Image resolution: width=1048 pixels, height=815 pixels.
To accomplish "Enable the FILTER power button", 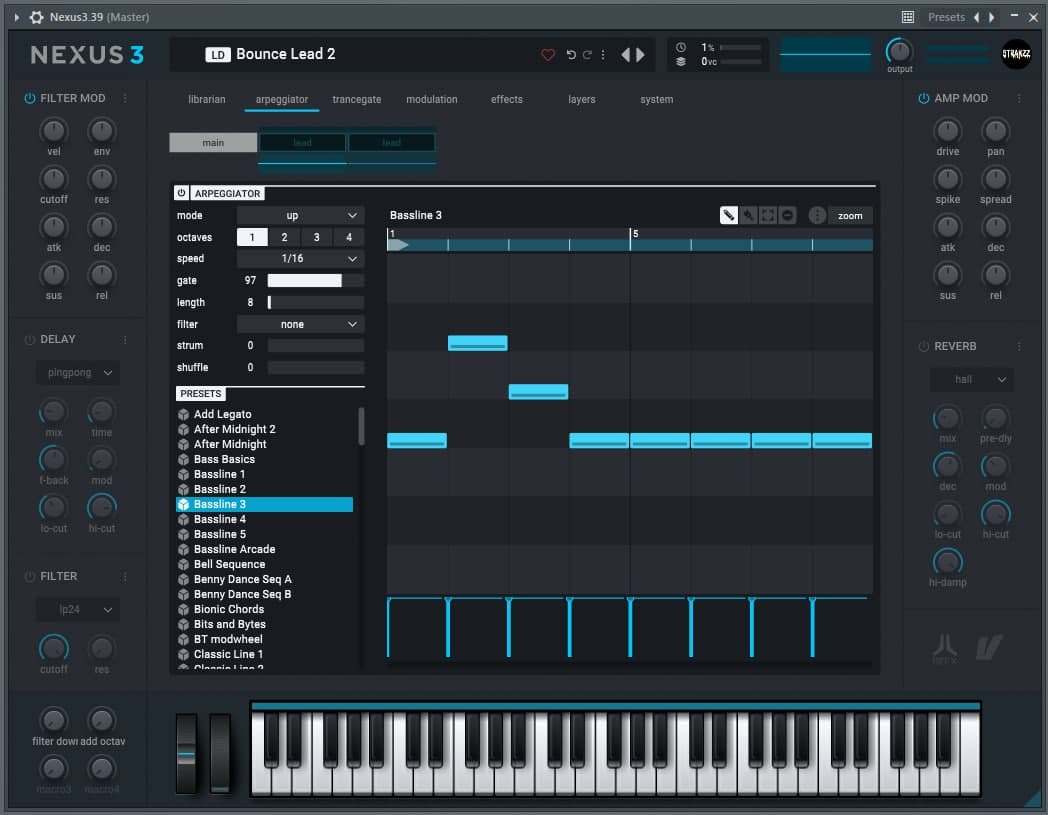I will pos(29,576).
